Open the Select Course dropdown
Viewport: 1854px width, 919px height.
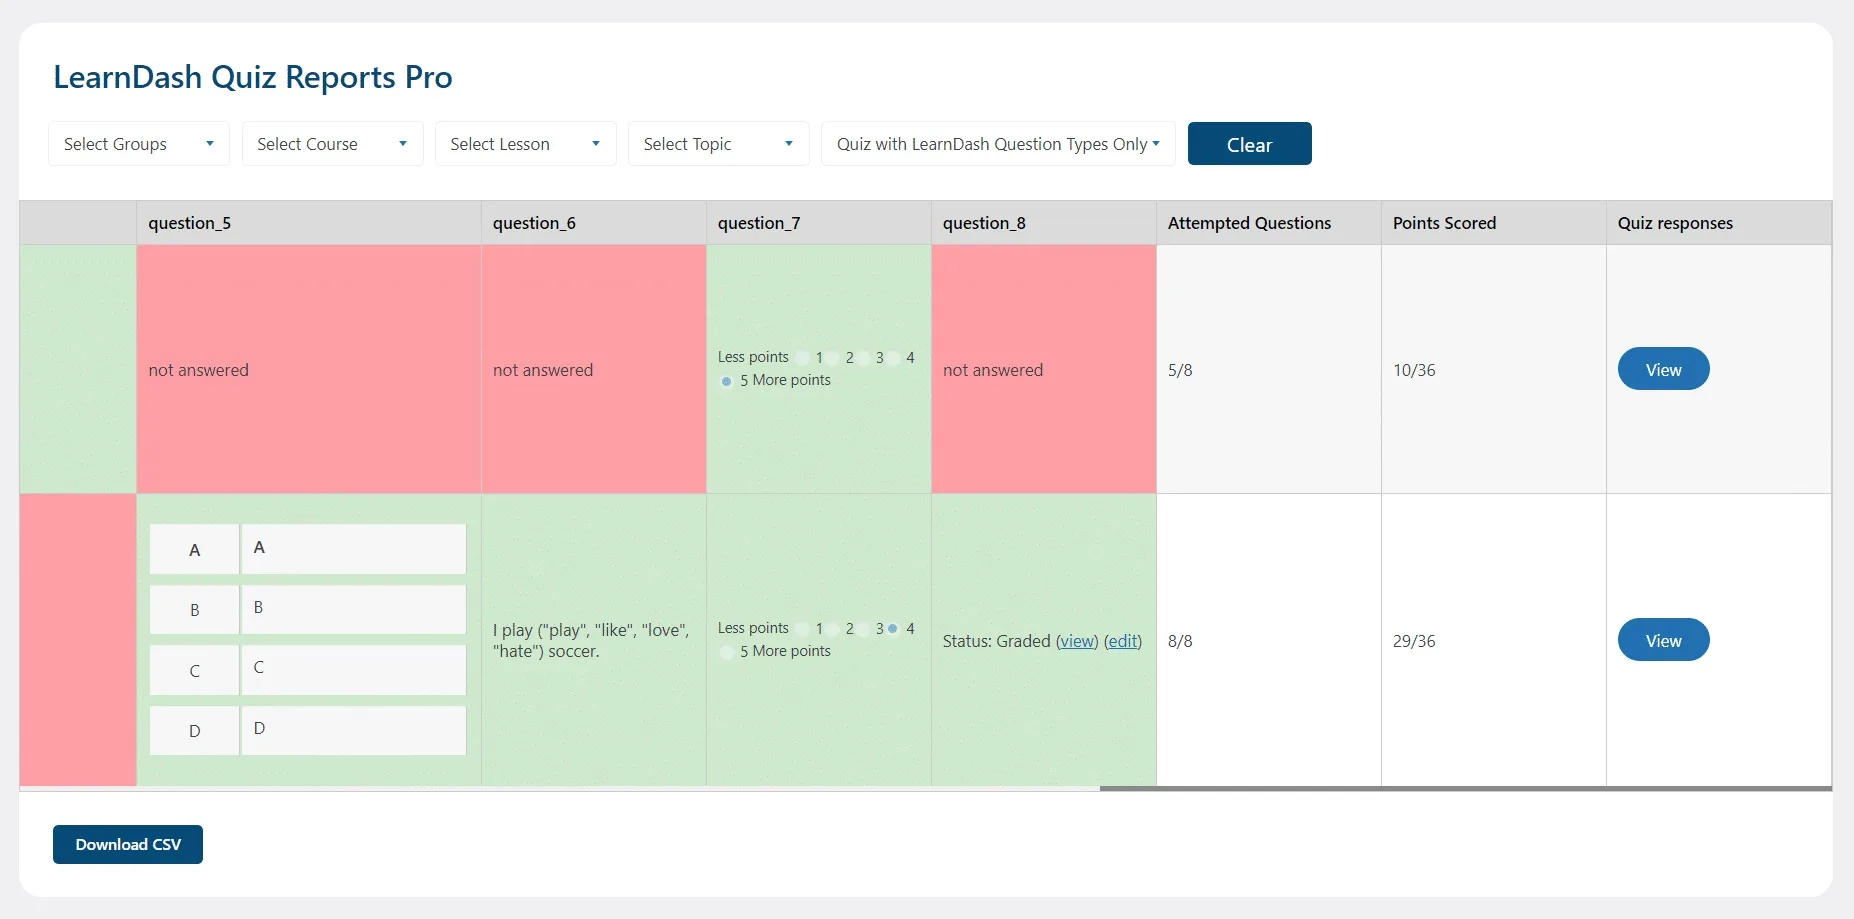pyautogui.click(x=331, y=143)
